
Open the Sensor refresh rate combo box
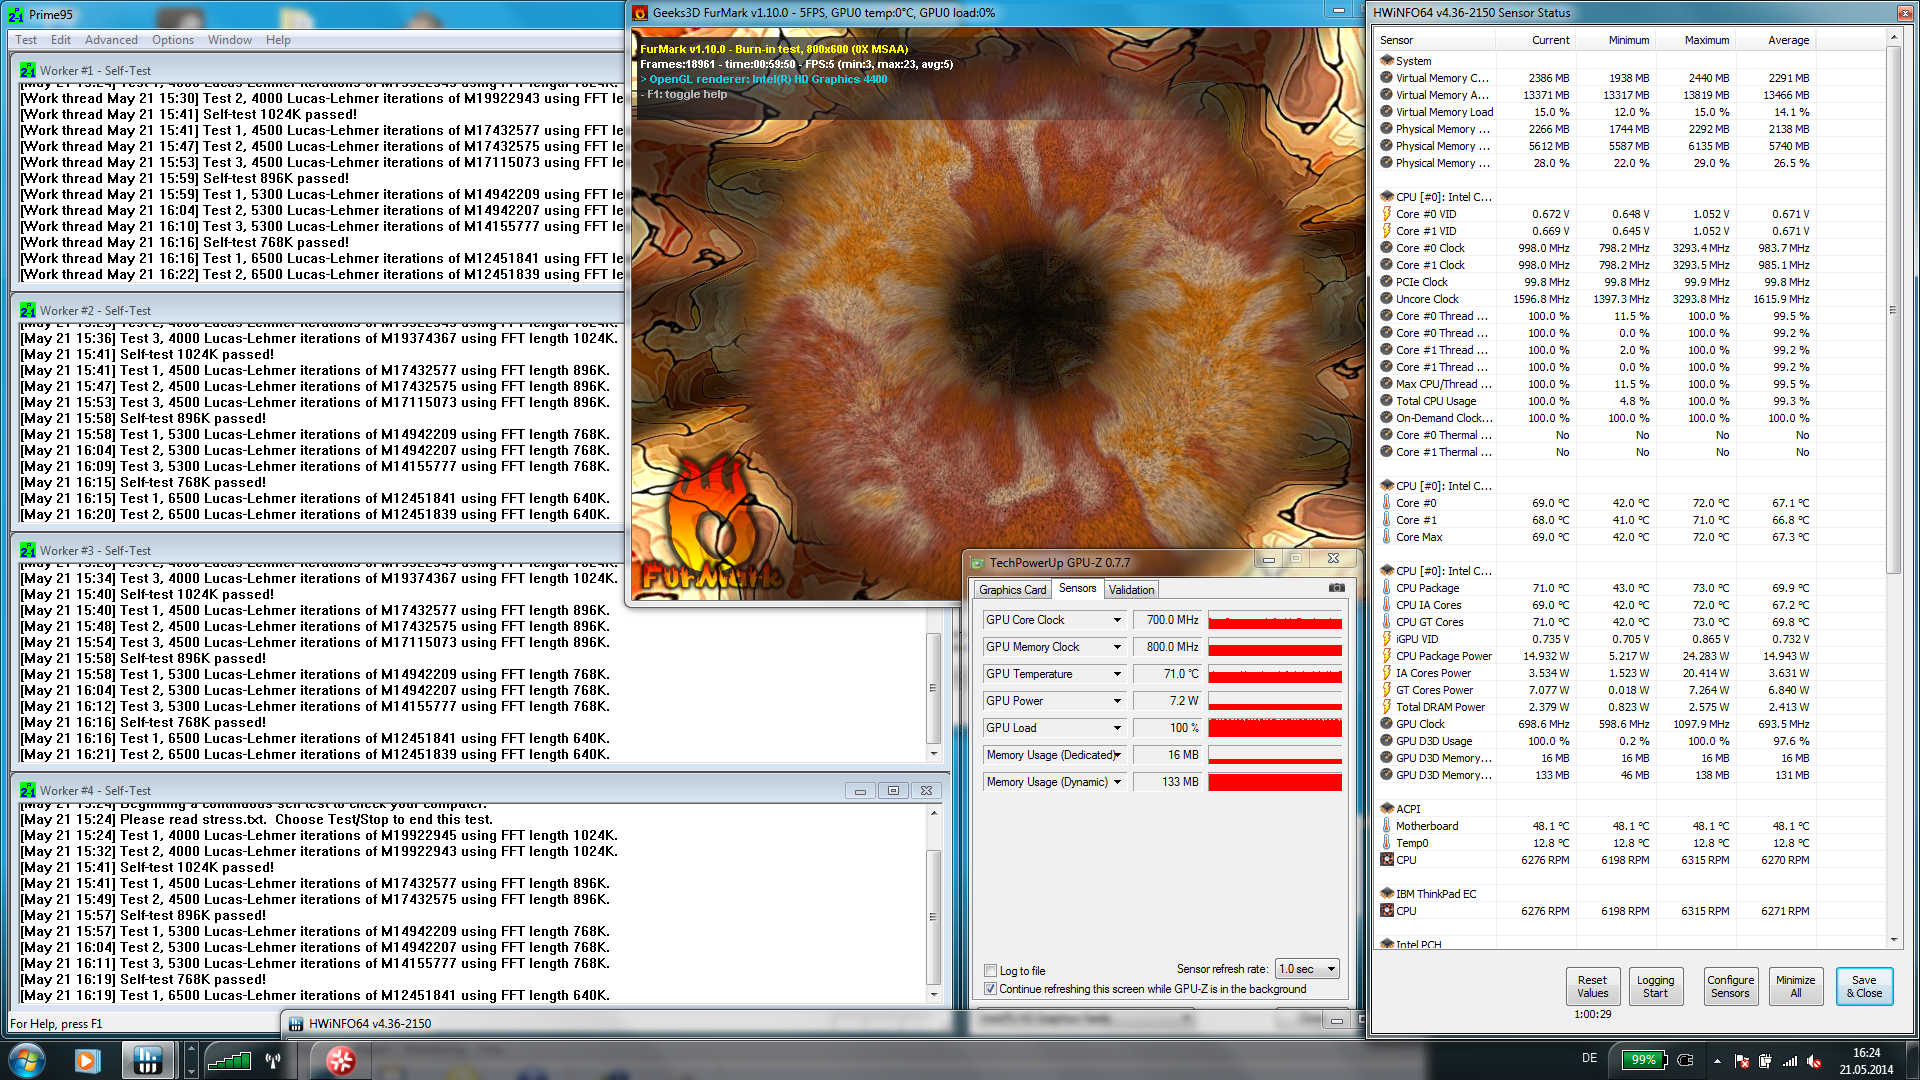click(x=1307, y=969)
